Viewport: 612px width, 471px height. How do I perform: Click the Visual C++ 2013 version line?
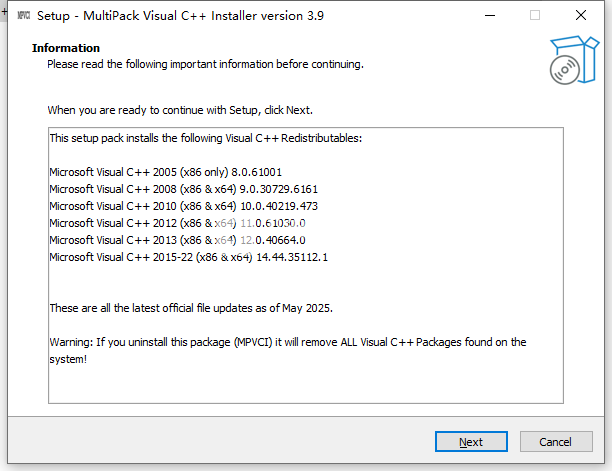(x=177, y=240)
